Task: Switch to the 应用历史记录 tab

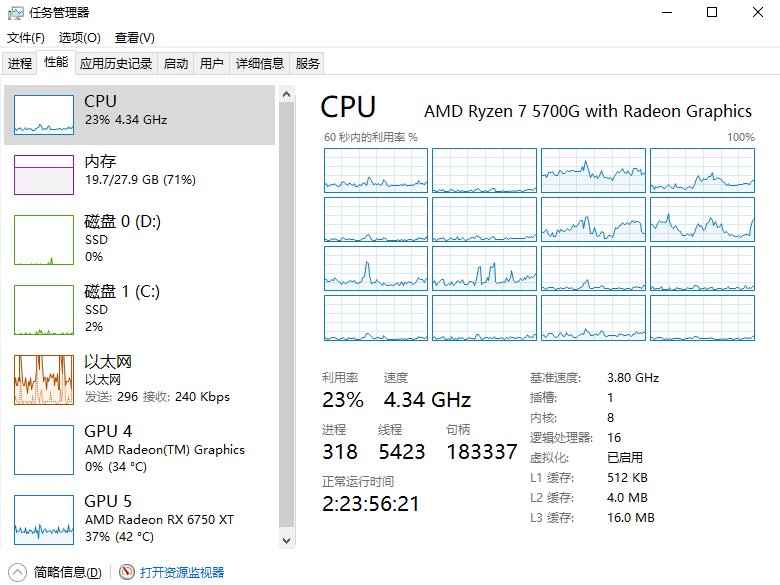Action: coord(116,63)
